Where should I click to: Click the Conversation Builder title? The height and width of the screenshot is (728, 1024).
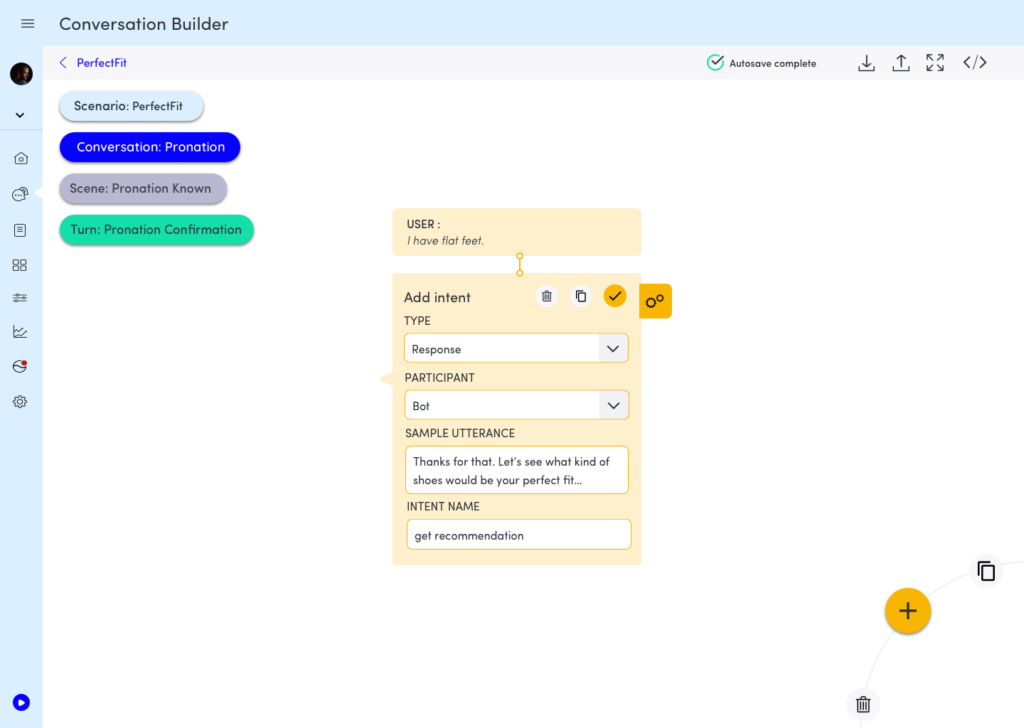click(x=144, y=24)
